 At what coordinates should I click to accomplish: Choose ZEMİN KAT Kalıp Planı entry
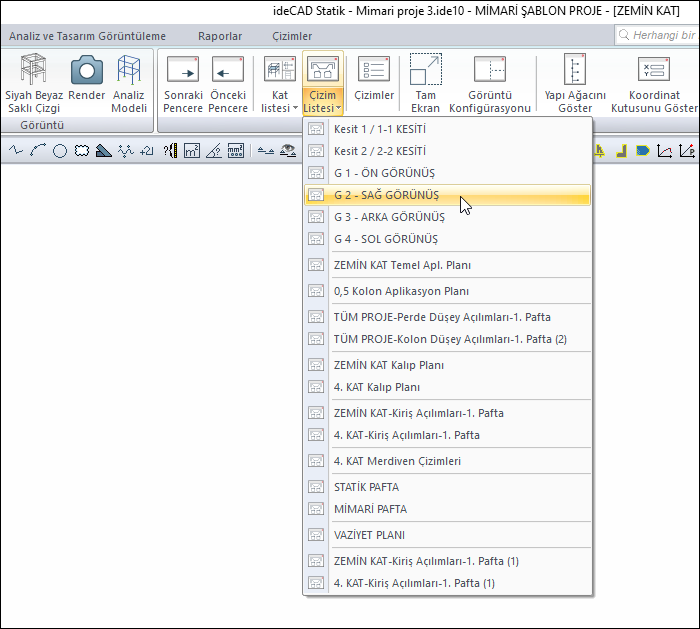pos(389,365)
